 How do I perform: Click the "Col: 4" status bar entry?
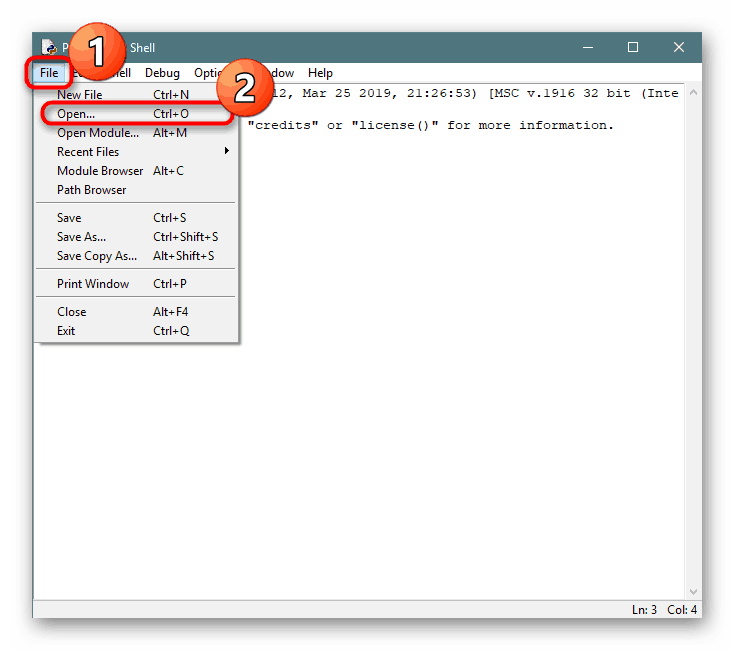[682, 610]
